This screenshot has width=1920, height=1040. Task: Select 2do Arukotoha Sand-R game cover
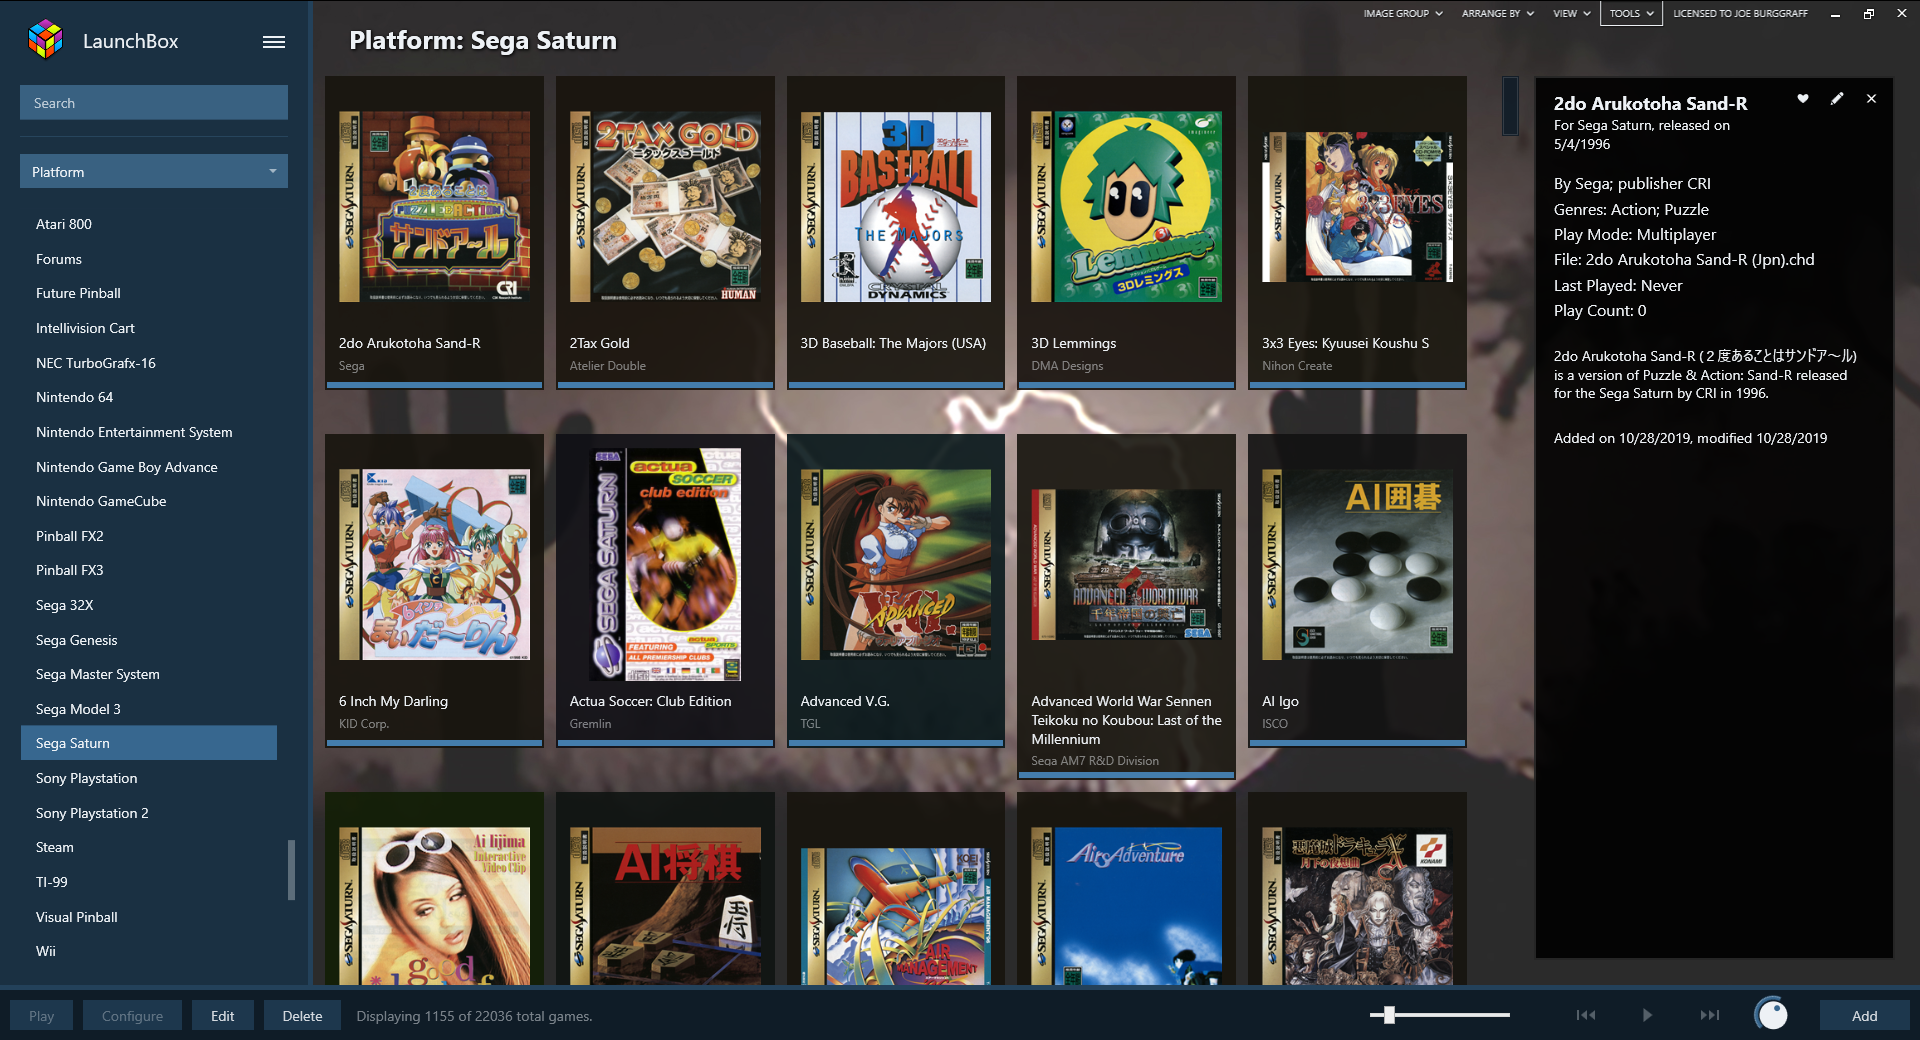(434, 206)
